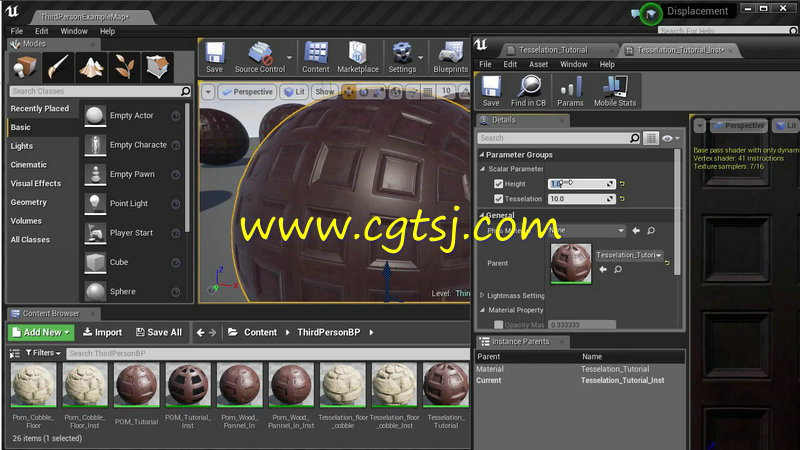Browse to Phys Material magnifier icon
Viewport: 800px width, 450px height.
651,231
